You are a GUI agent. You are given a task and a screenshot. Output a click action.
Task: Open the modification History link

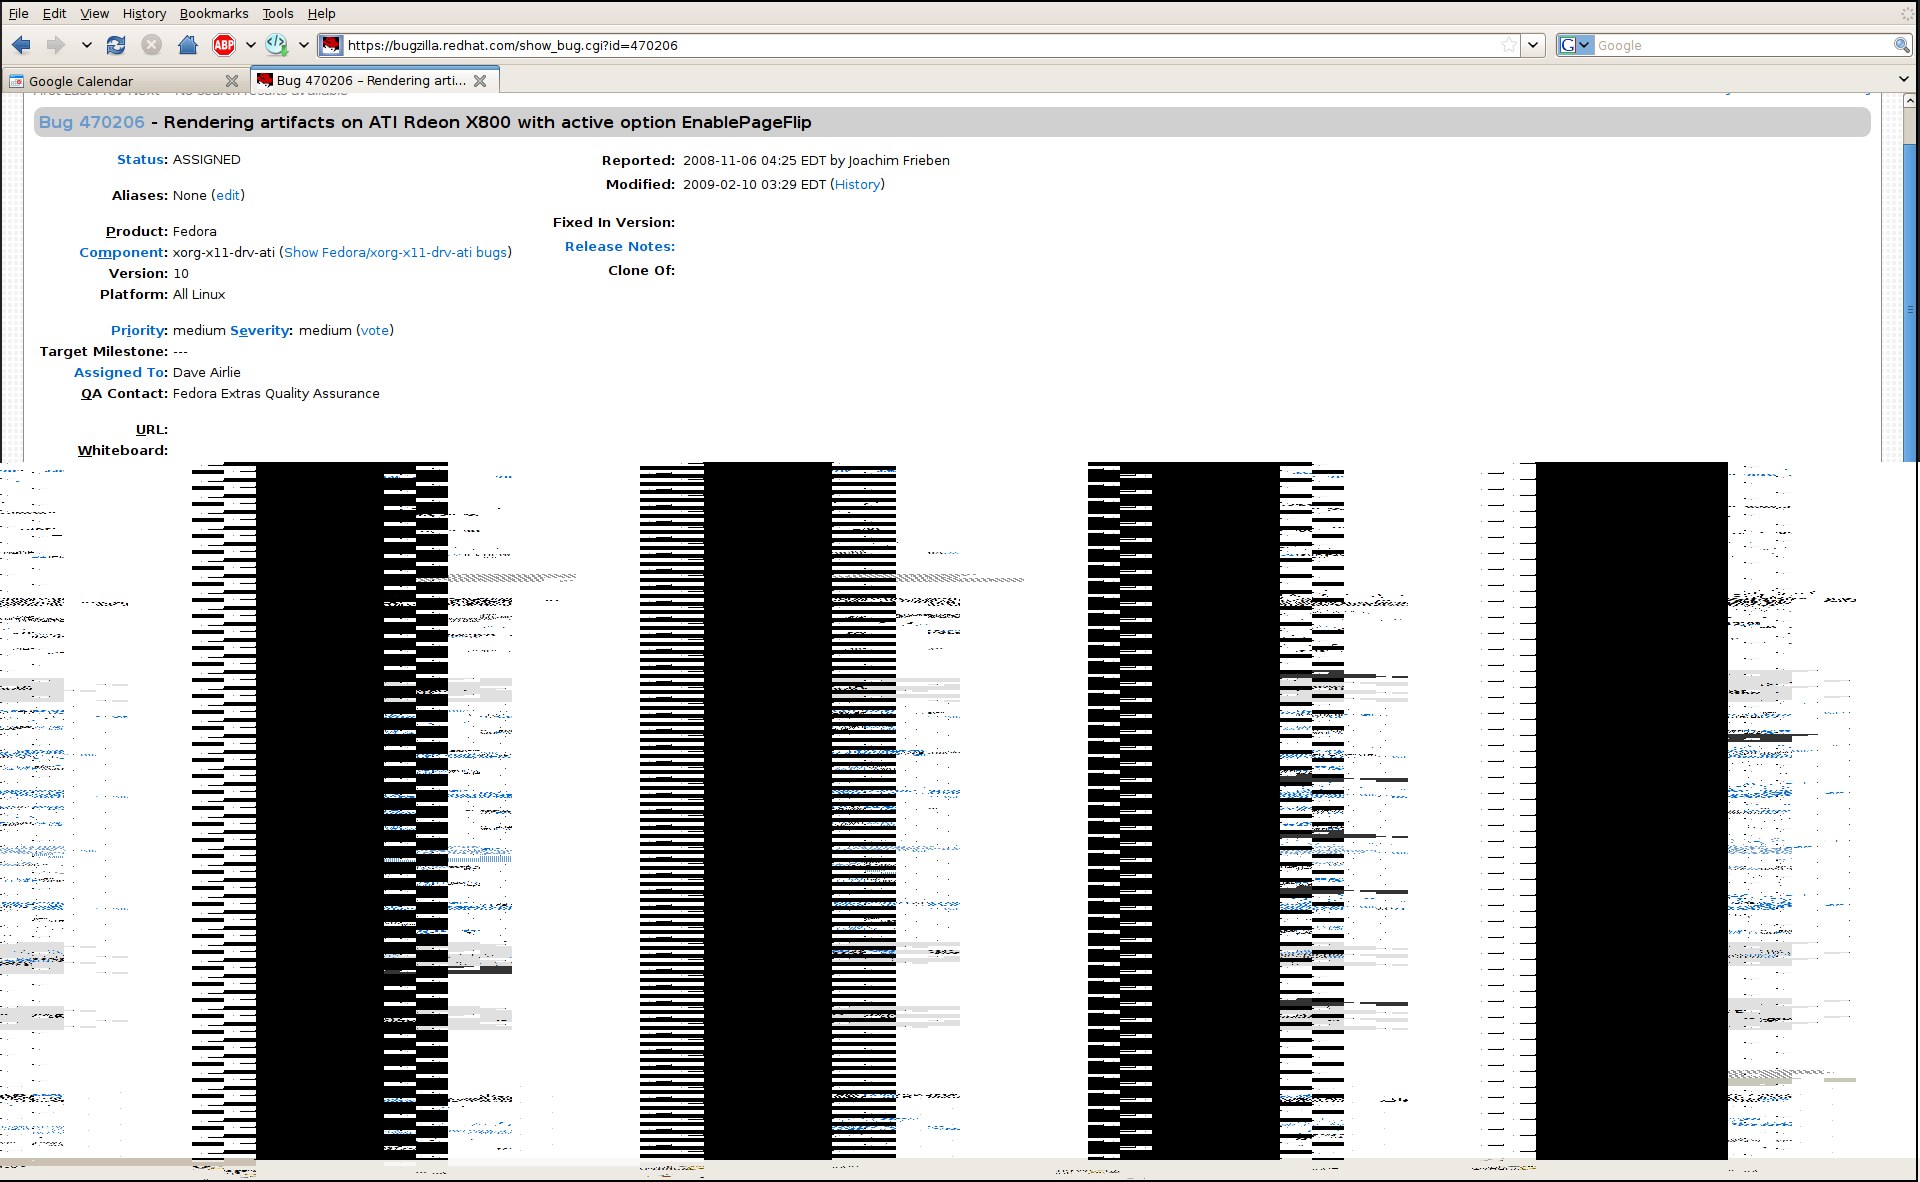pos(857,184)
